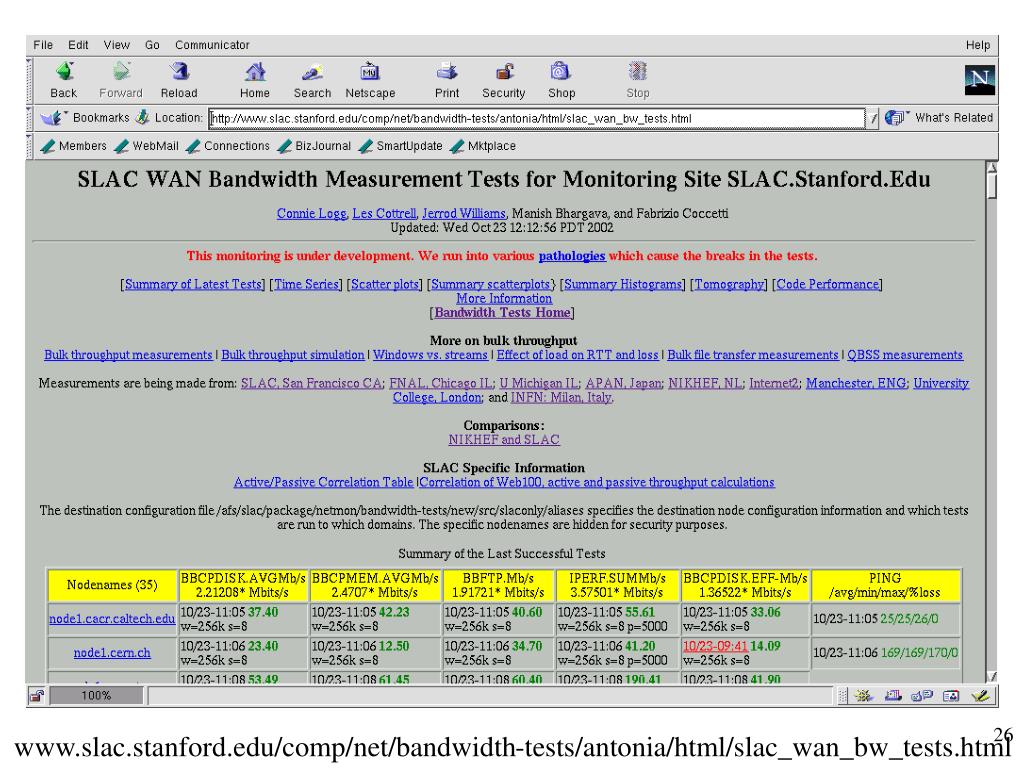1024x768 pixels.
Task: Click the red 10/23-09:41 timestamp link
Action: coord(714,647)
